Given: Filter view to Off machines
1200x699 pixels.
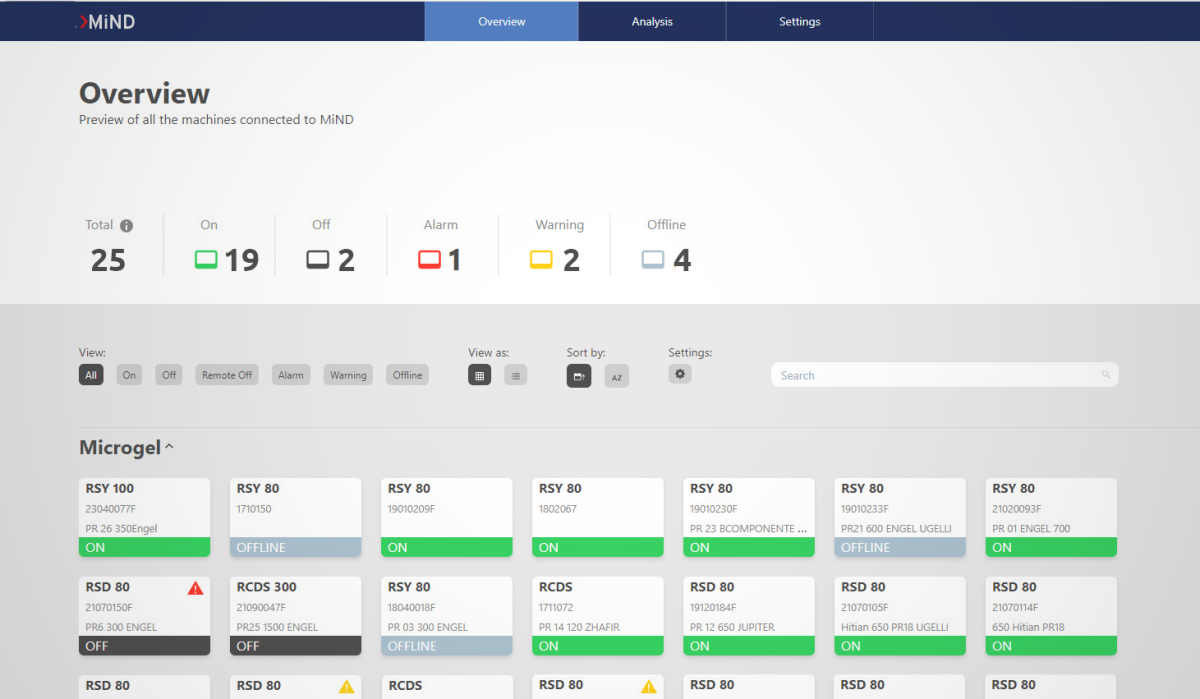Looking at the screenshot, I should 169,375.
